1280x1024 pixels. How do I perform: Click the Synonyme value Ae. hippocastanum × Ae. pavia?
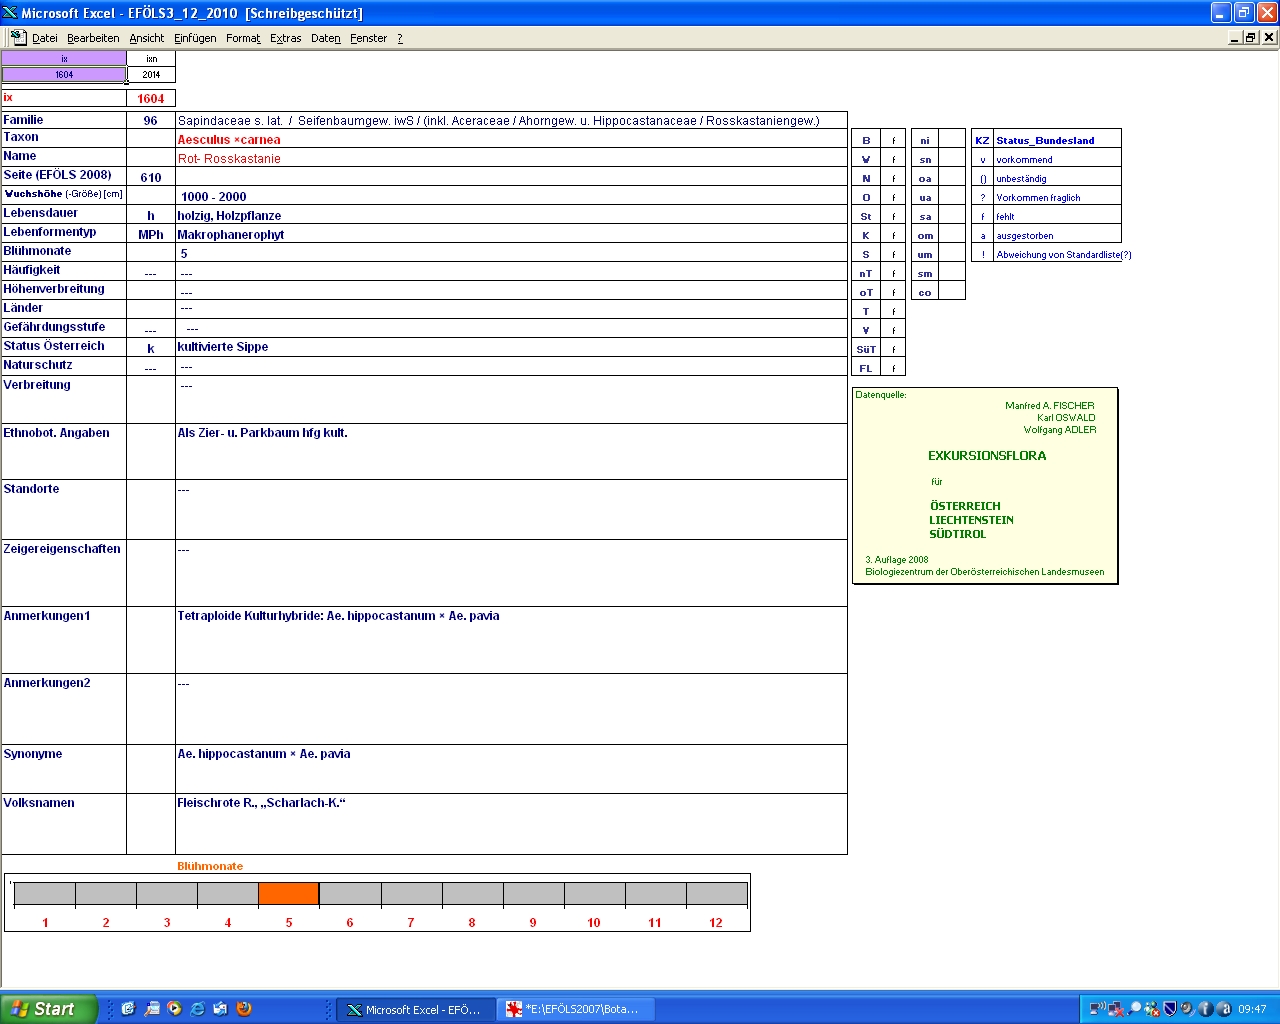coord(264,754)
